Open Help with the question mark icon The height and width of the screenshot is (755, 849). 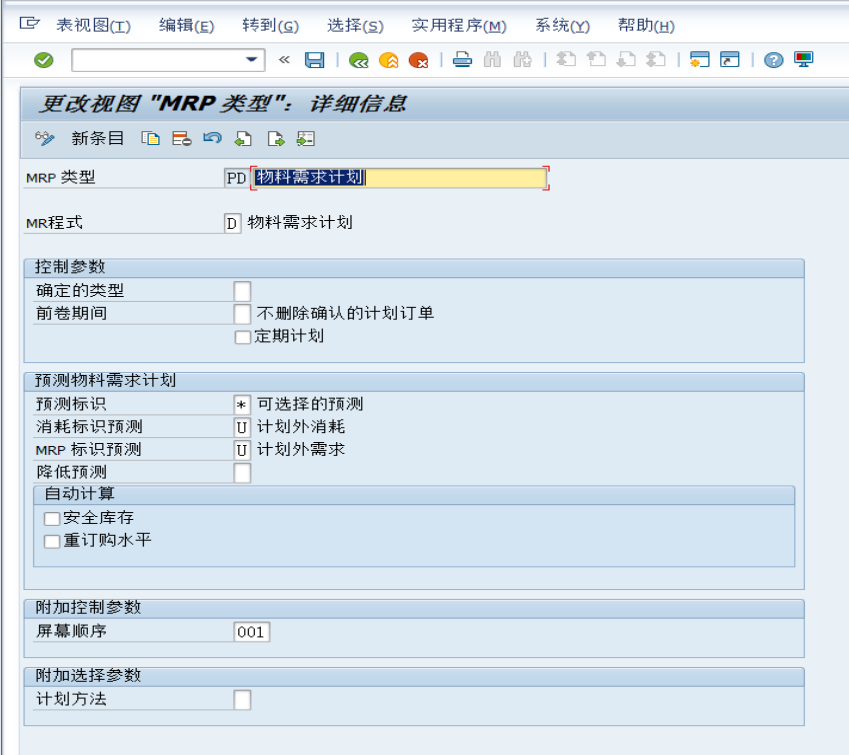774,60
